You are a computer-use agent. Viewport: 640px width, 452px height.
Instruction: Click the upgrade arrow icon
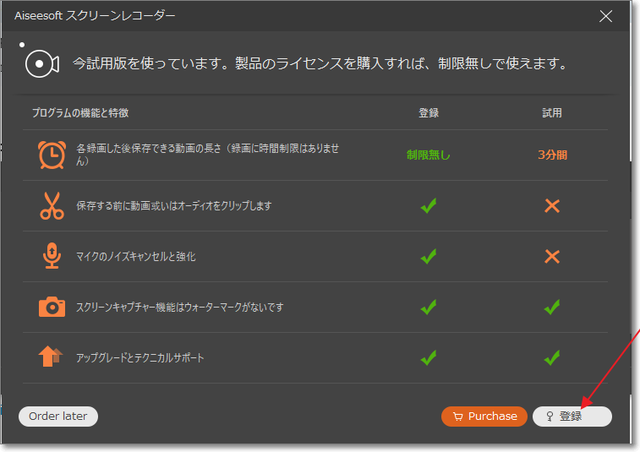click(51, 357)
